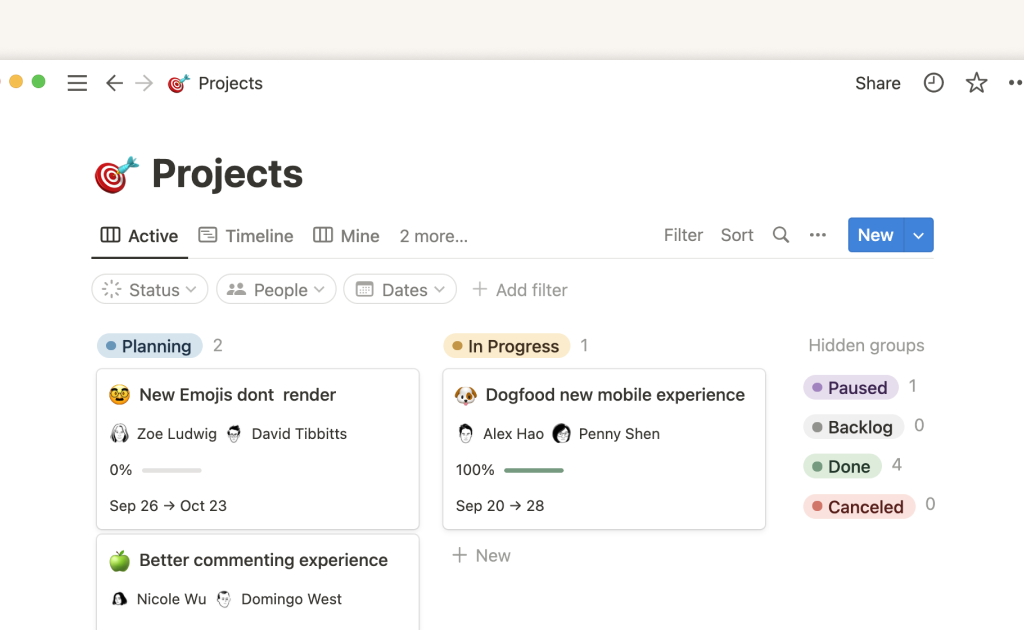Expand the Dates filter dropdown
1024x630 pixels.
pos(400,290)
